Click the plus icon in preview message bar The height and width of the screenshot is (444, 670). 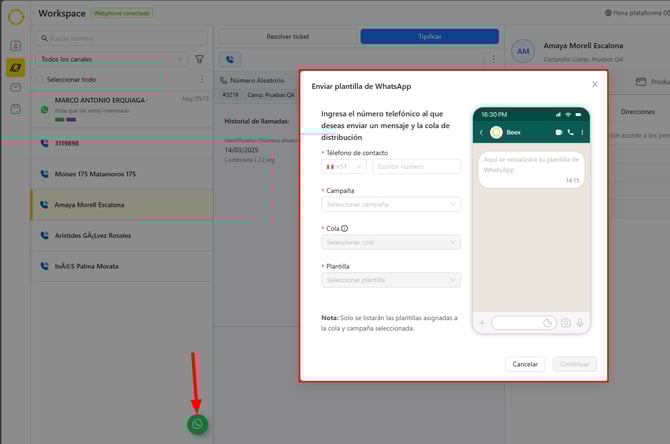point(482,323)
